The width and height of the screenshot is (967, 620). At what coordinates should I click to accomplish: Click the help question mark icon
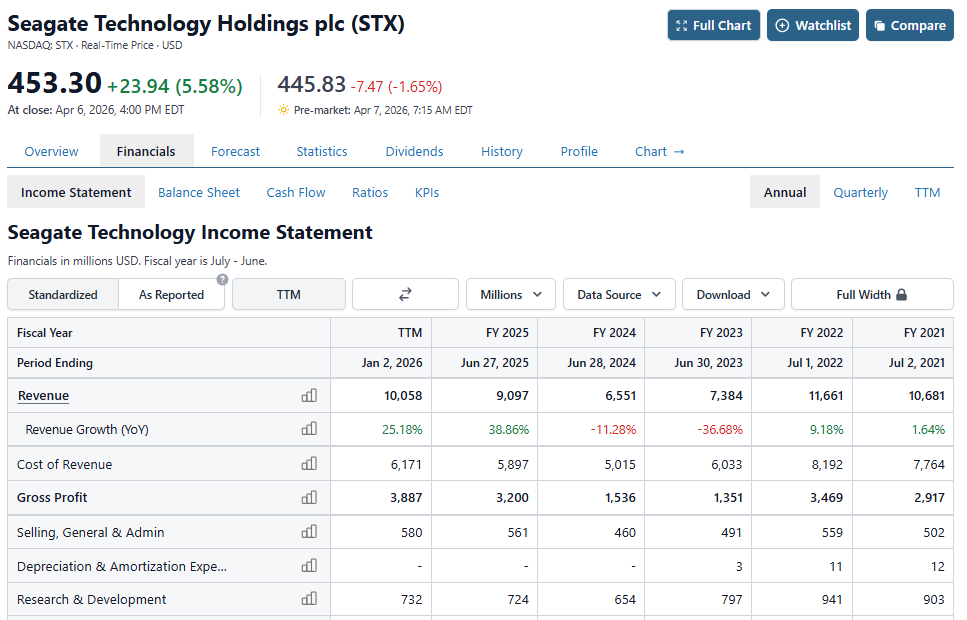pos(223,279)
